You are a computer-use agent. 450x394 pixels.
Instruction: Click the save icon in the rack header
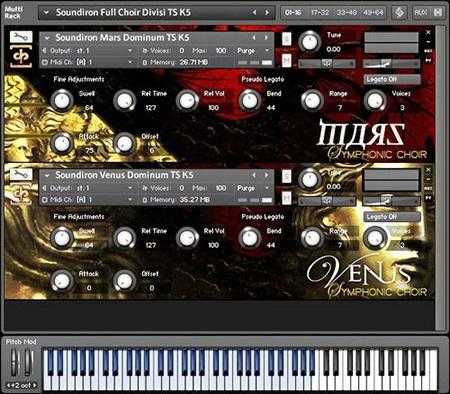438,13
